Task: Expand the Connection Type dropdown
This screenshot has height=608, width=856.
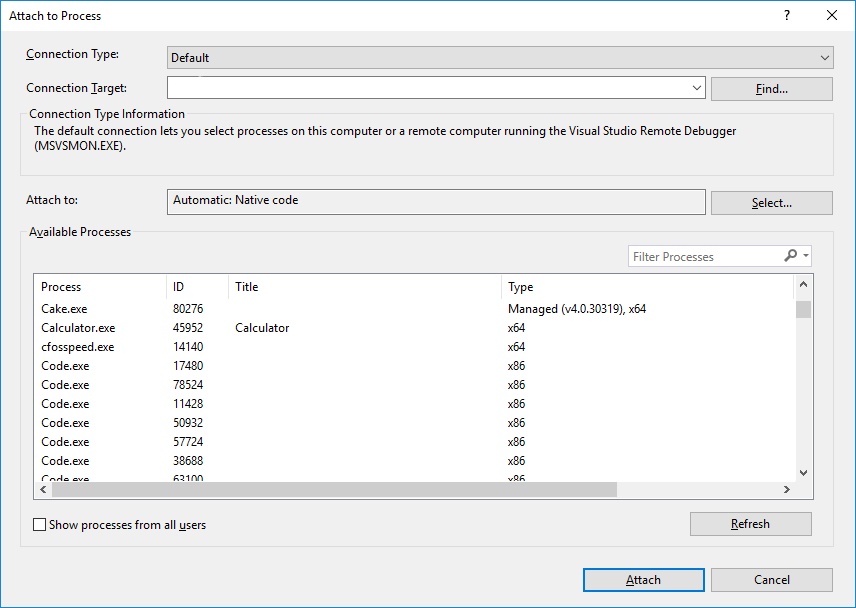Action: tap(824, 58)
